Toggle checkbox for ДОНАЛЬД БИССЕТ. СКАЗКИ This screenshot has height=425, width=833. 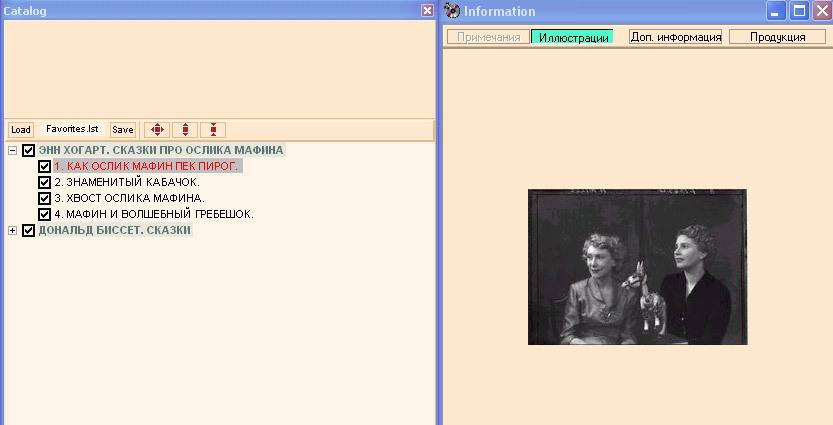tap(28, 230)
